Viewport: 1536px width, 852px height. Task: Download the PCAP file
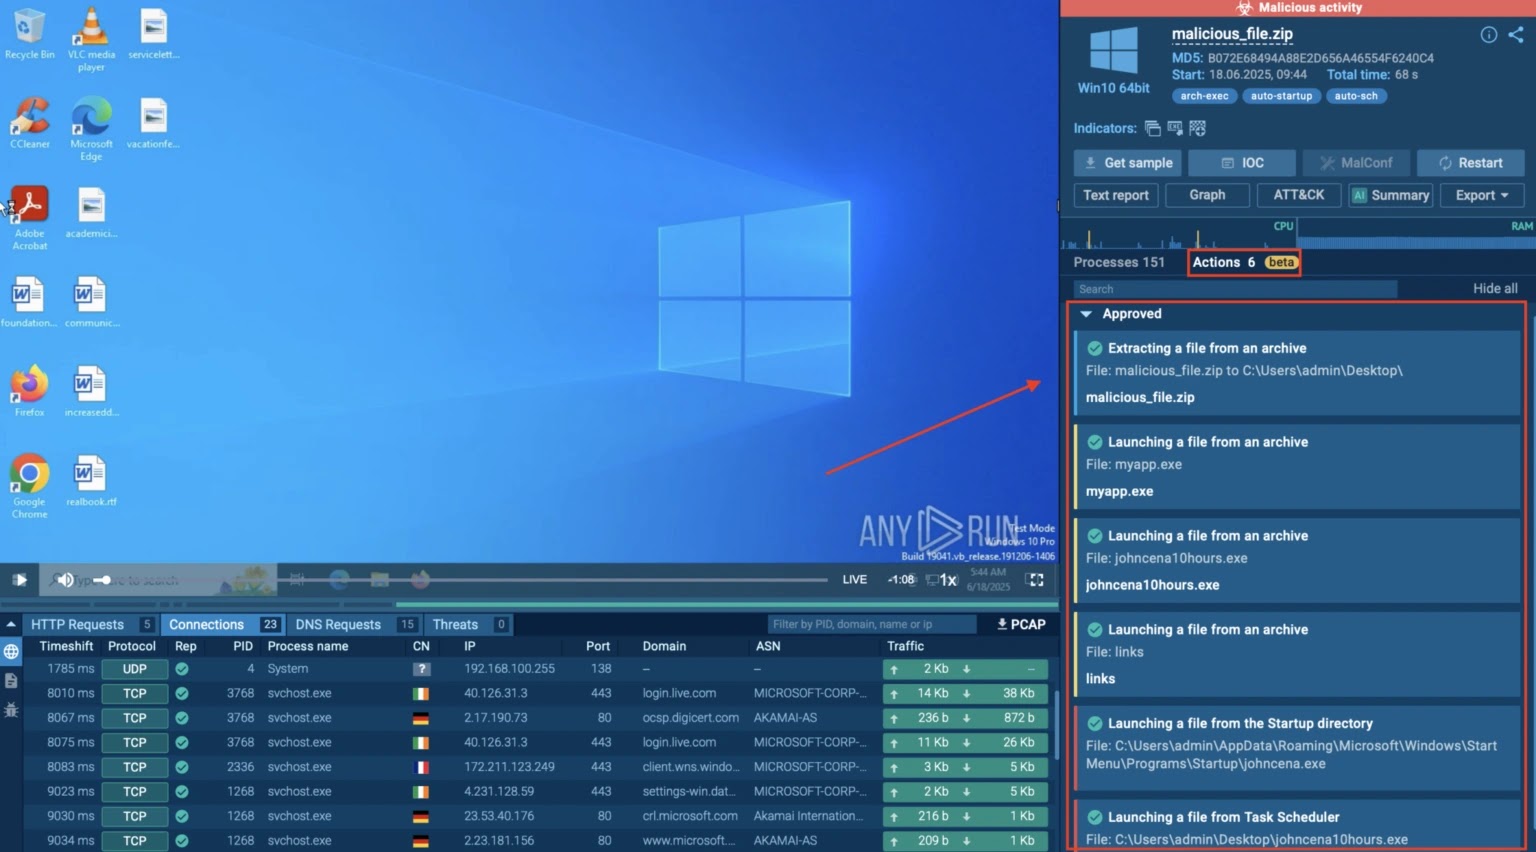point(1021,624)
